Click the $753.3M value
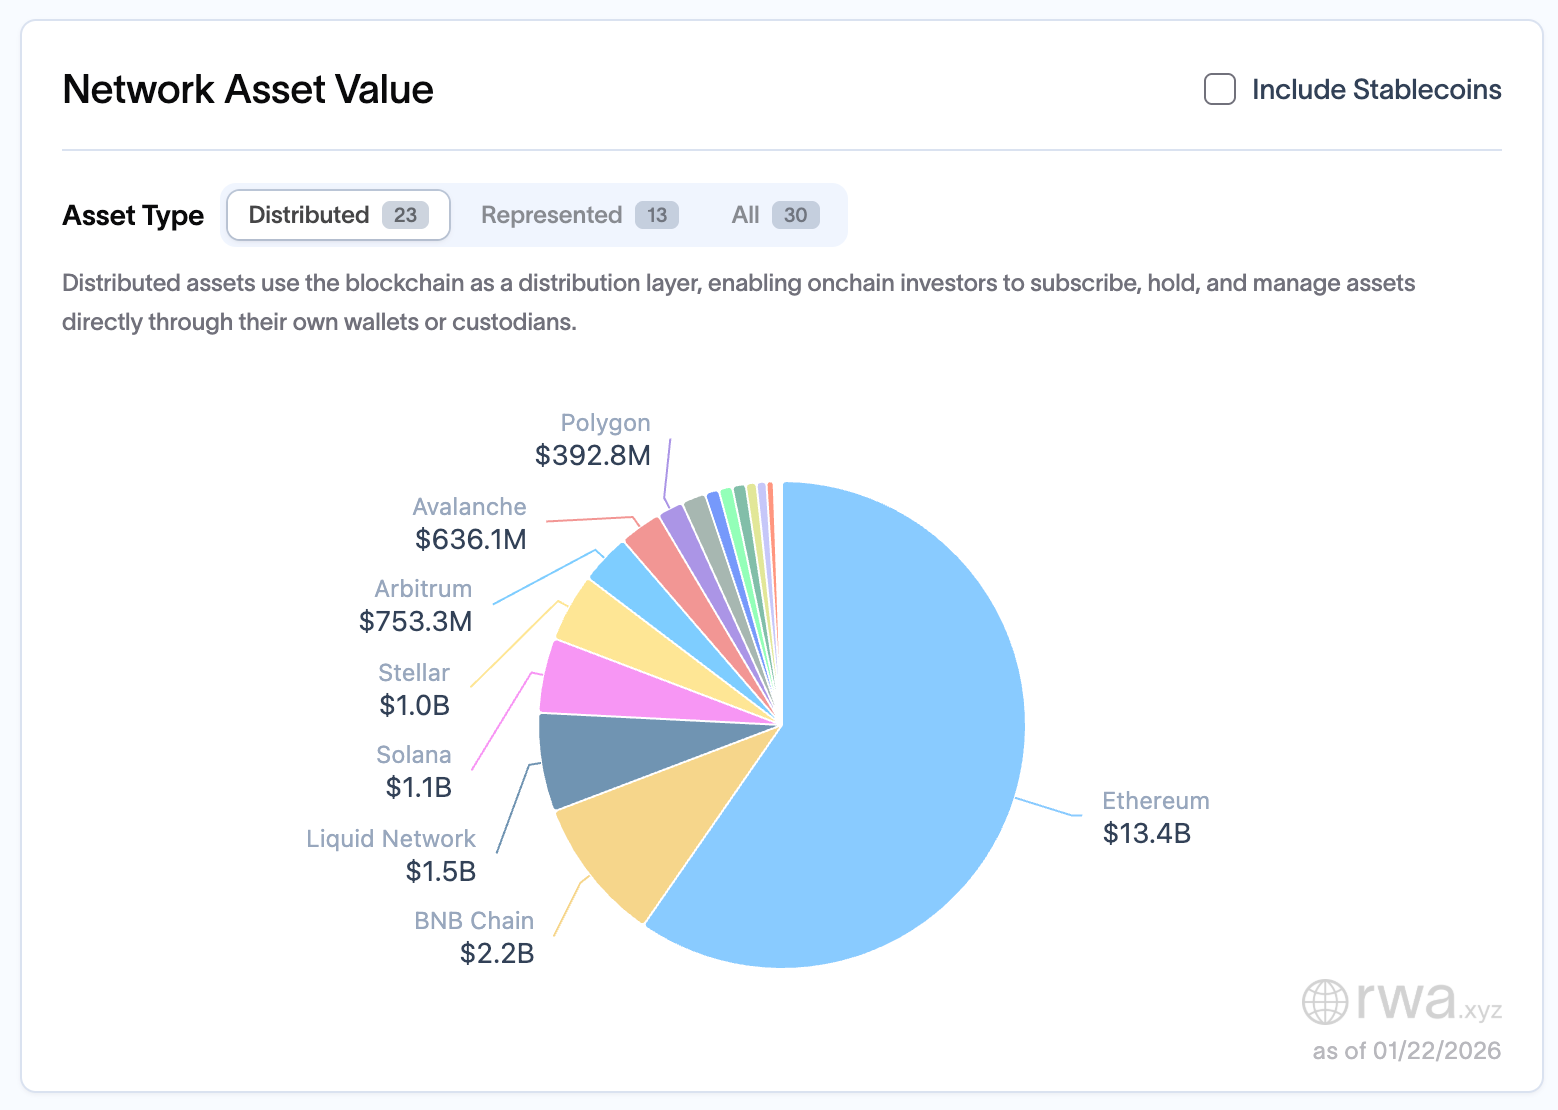The height and width of the screenshot is (1110, 1558). (x=416, y=621)
